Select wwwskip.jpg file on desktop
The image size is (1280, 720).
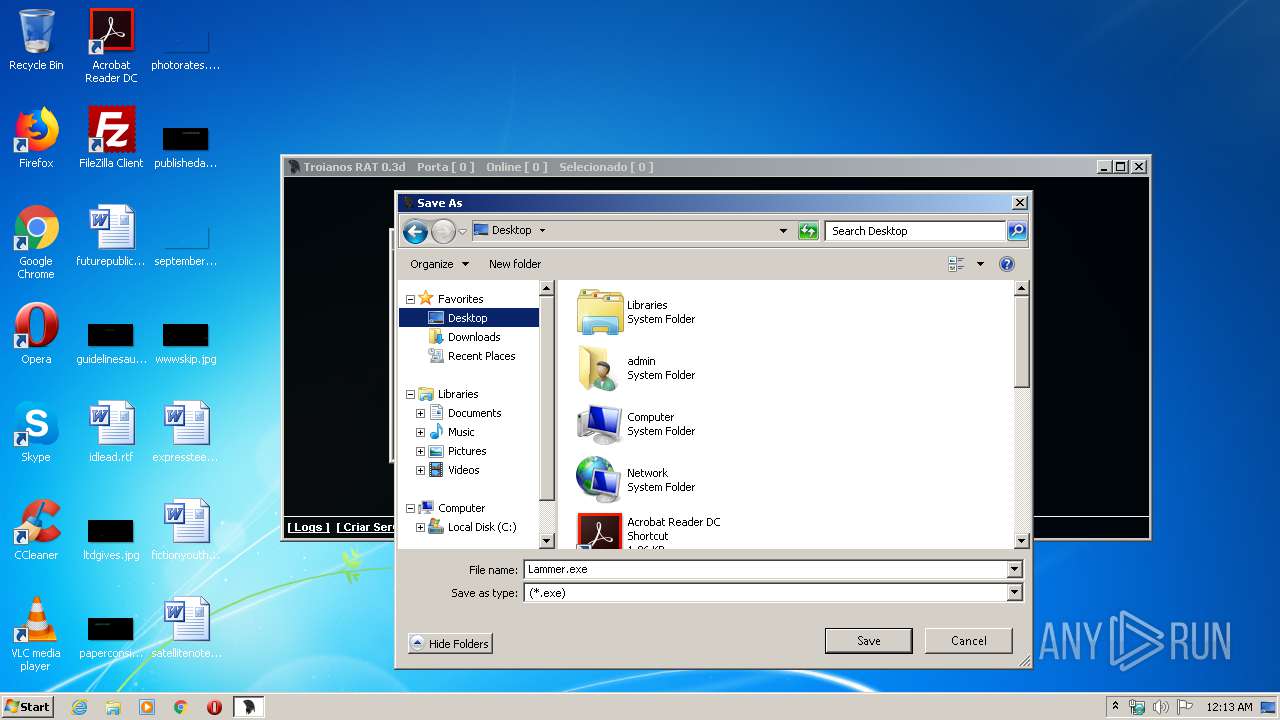186,343
